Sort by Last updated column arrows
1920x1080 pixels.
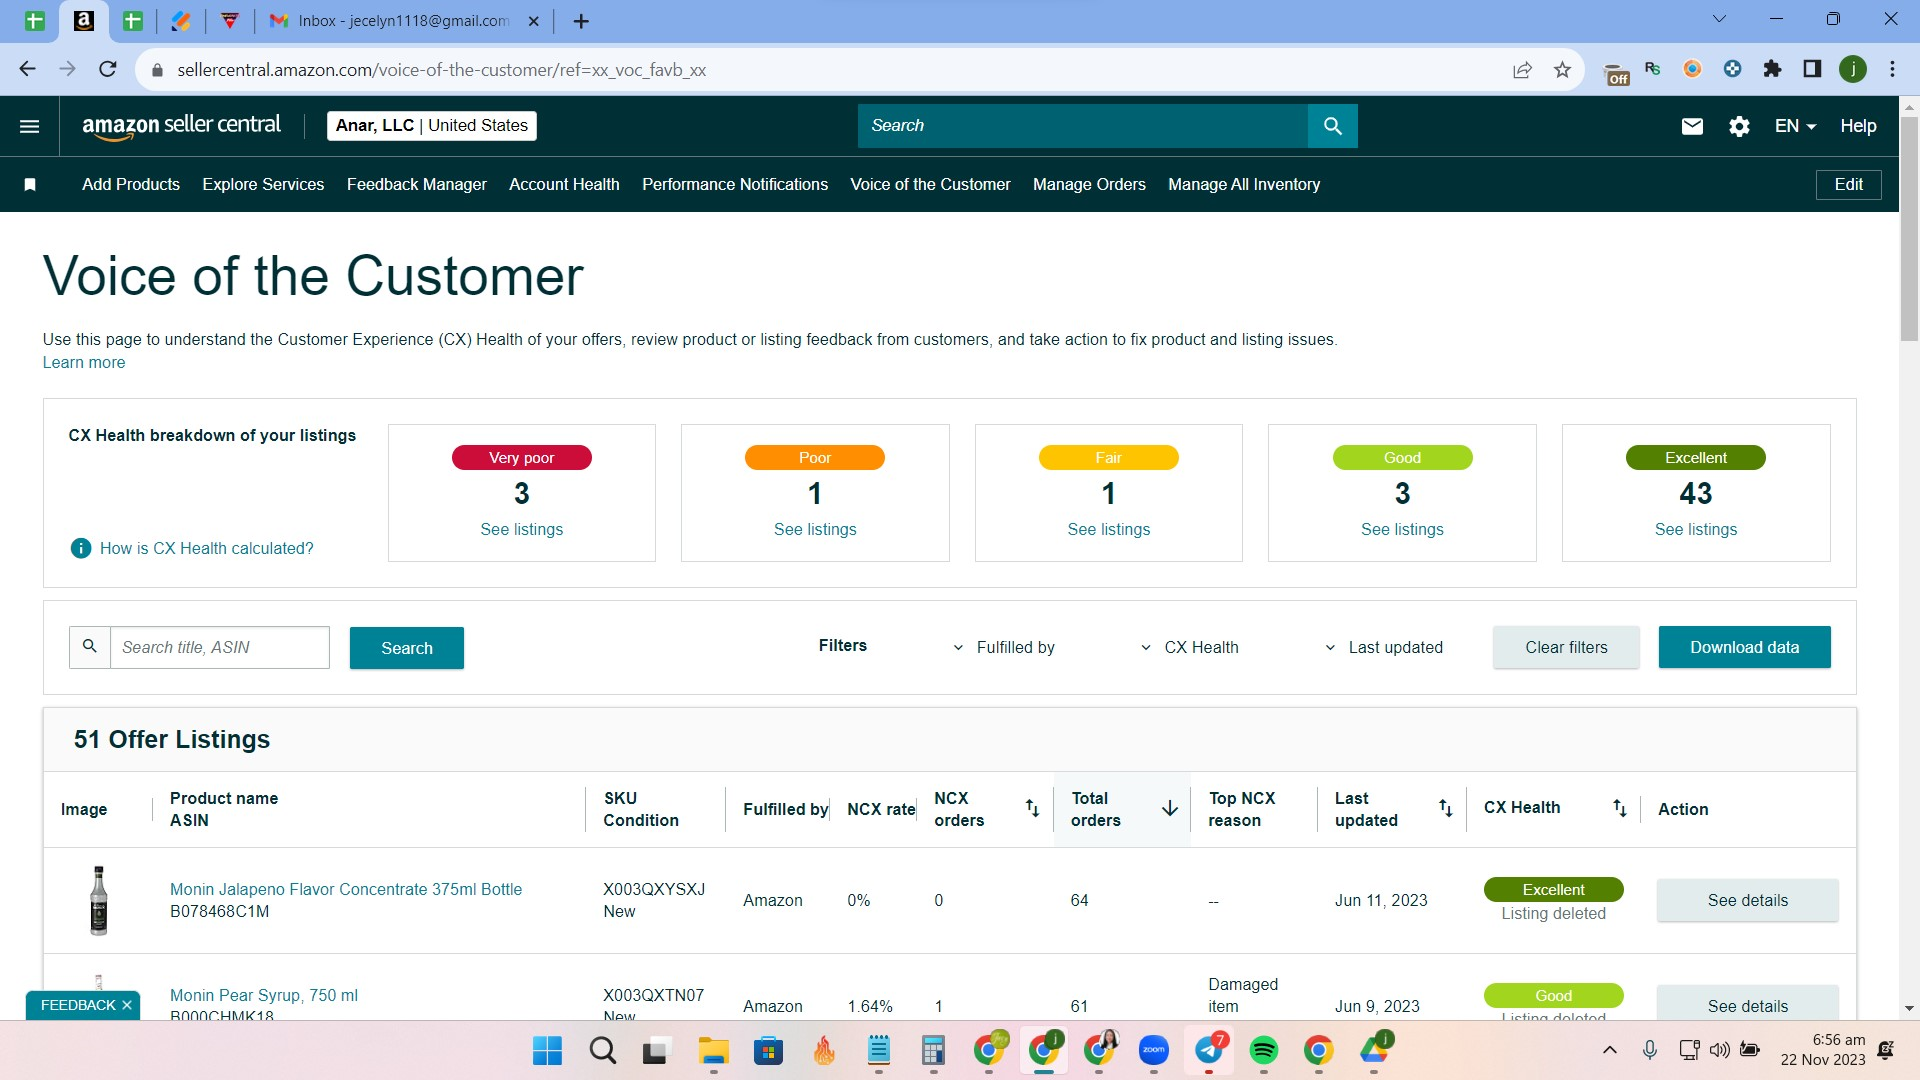click(1445, 808)
